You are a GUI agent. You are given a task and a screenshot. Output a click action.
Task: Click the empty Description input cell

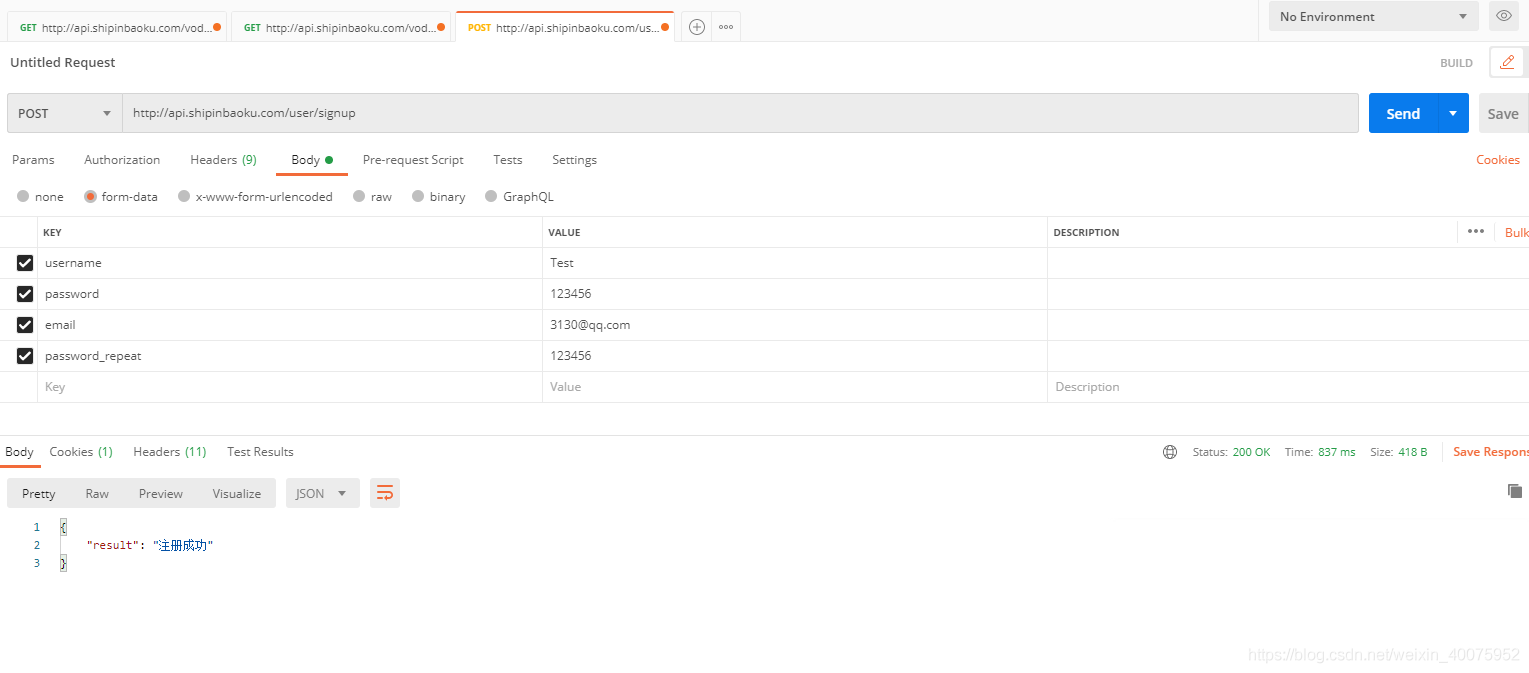point(1288,387)
